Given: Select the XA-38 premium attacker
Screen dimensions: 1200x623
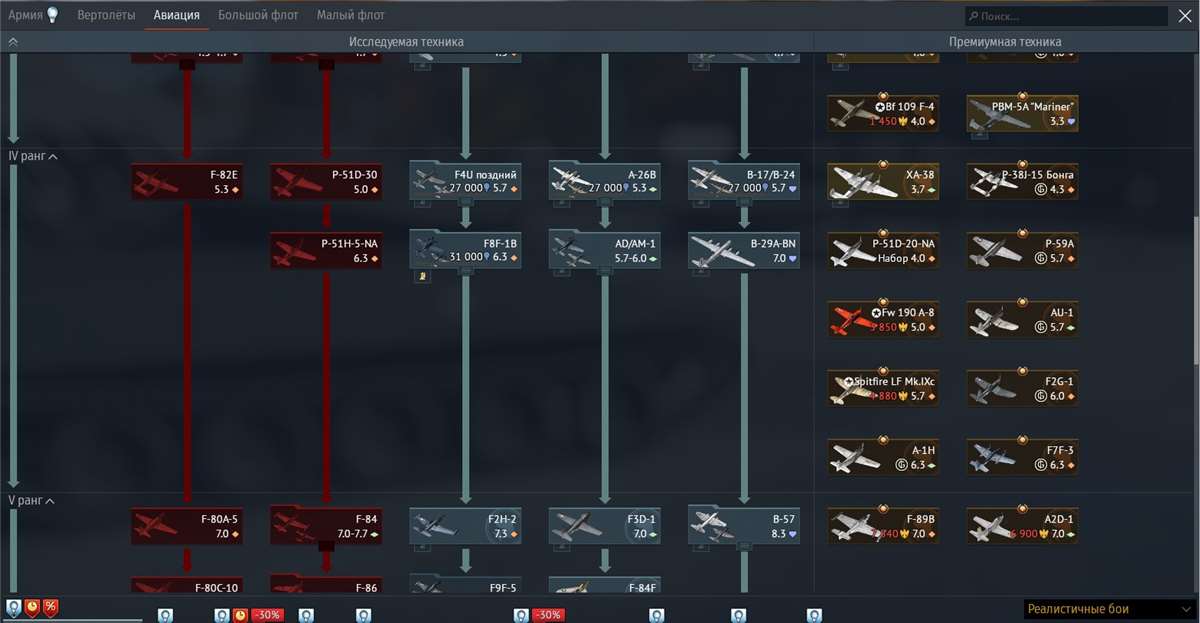Looking at the screenshot, I should pos(883,181).
